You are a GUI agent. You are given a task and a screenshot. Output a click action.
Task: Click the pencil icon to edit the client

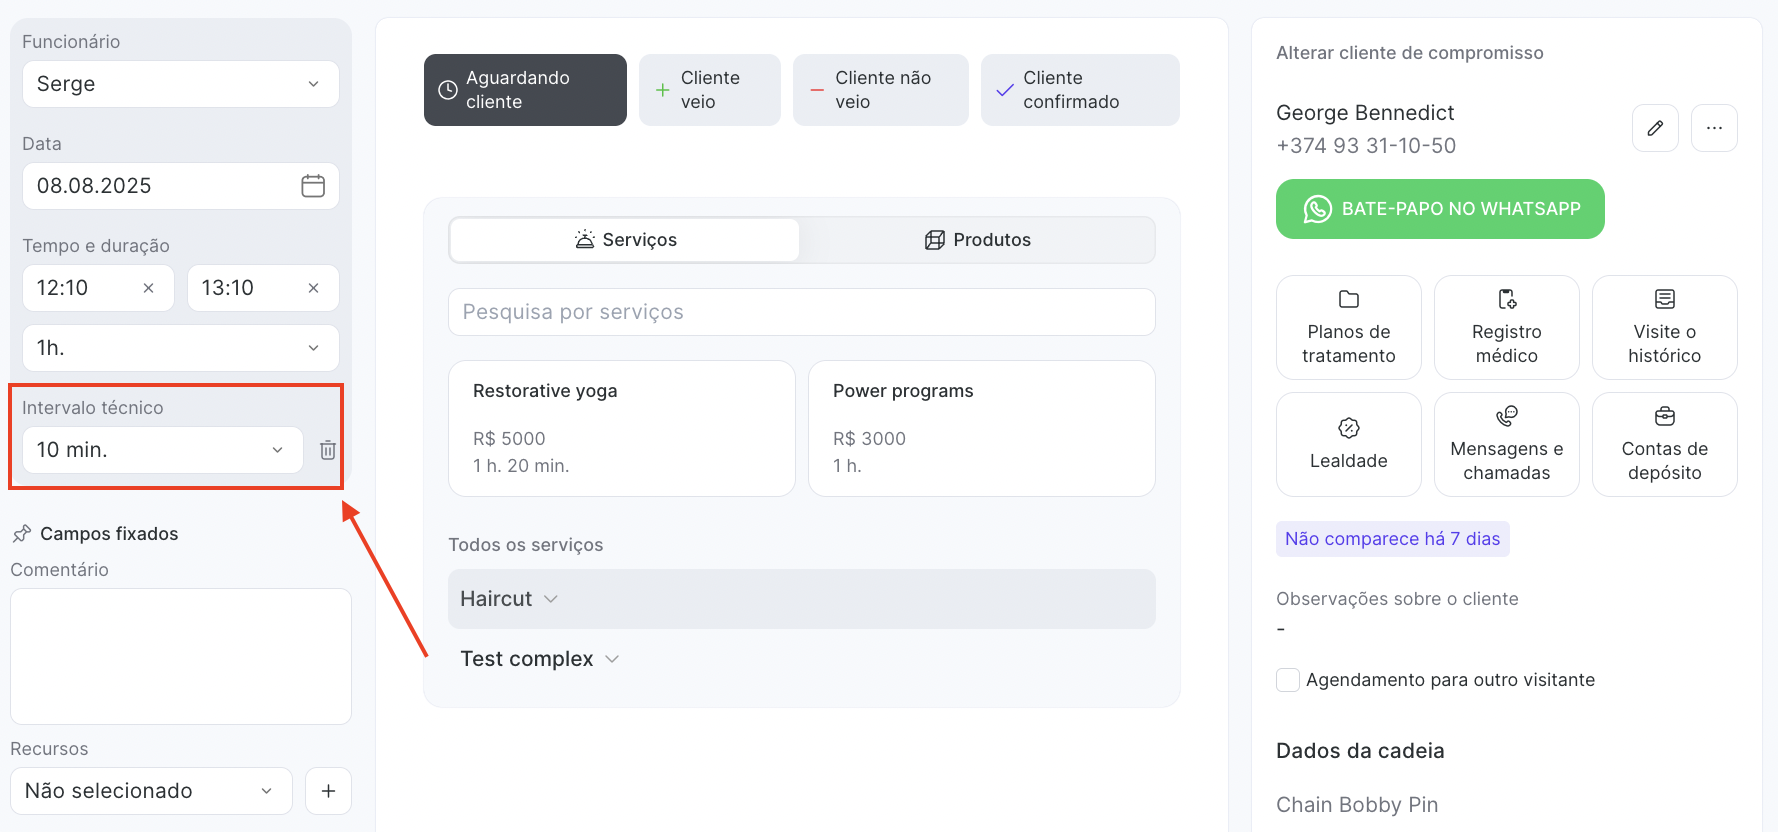tap(1655, 128)
